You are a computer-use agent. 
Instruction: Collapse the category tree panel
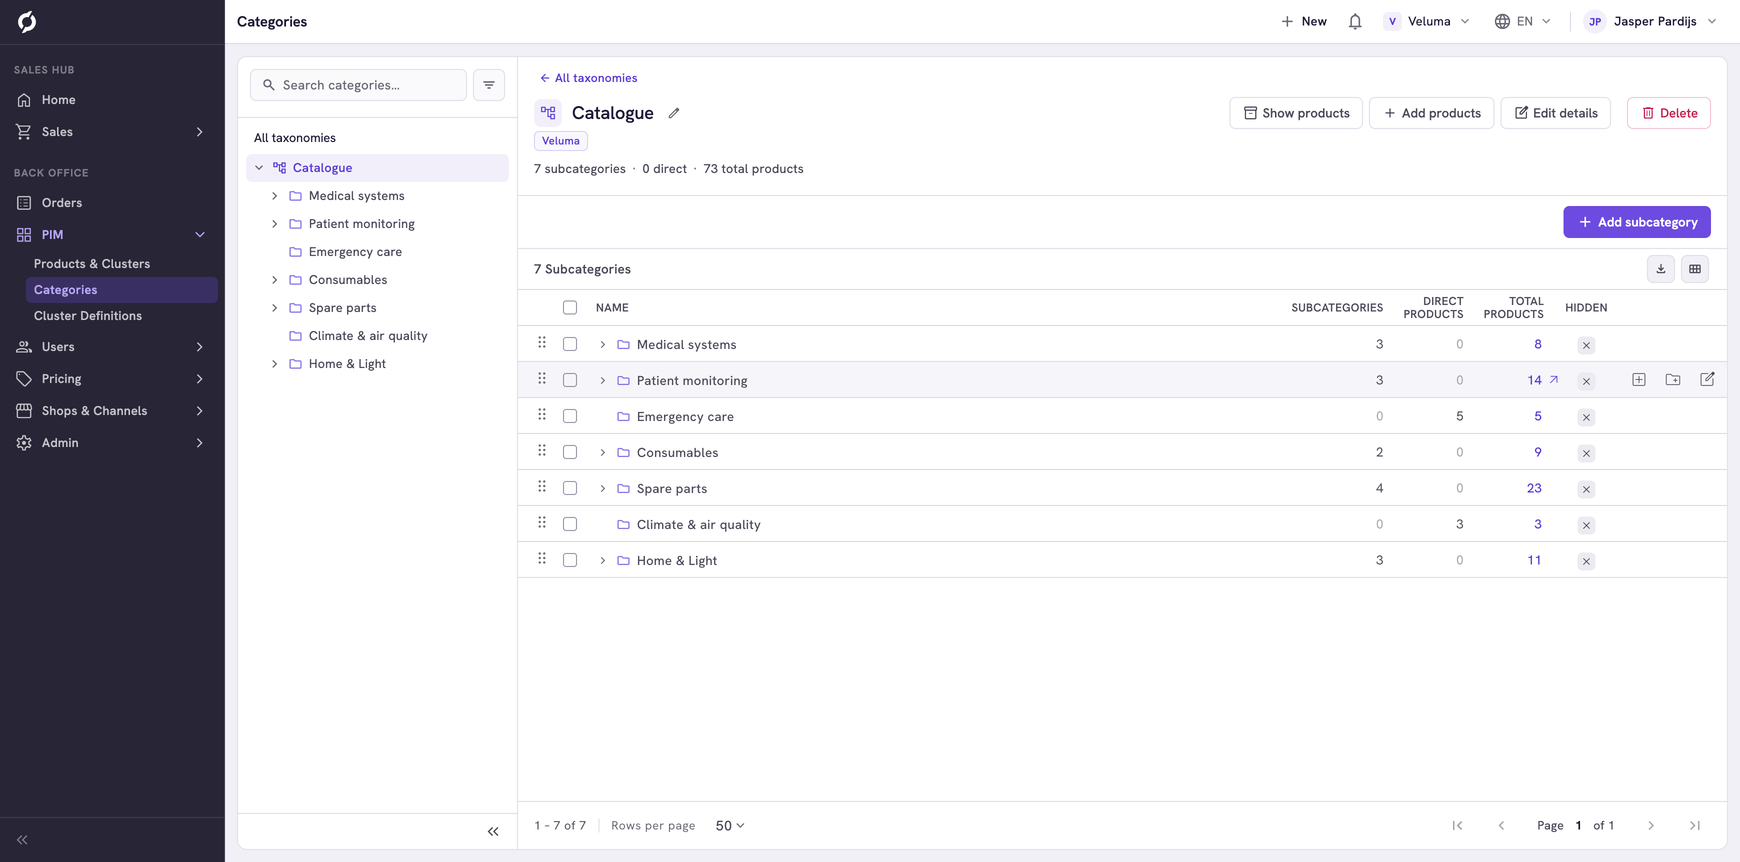(493, 831)
